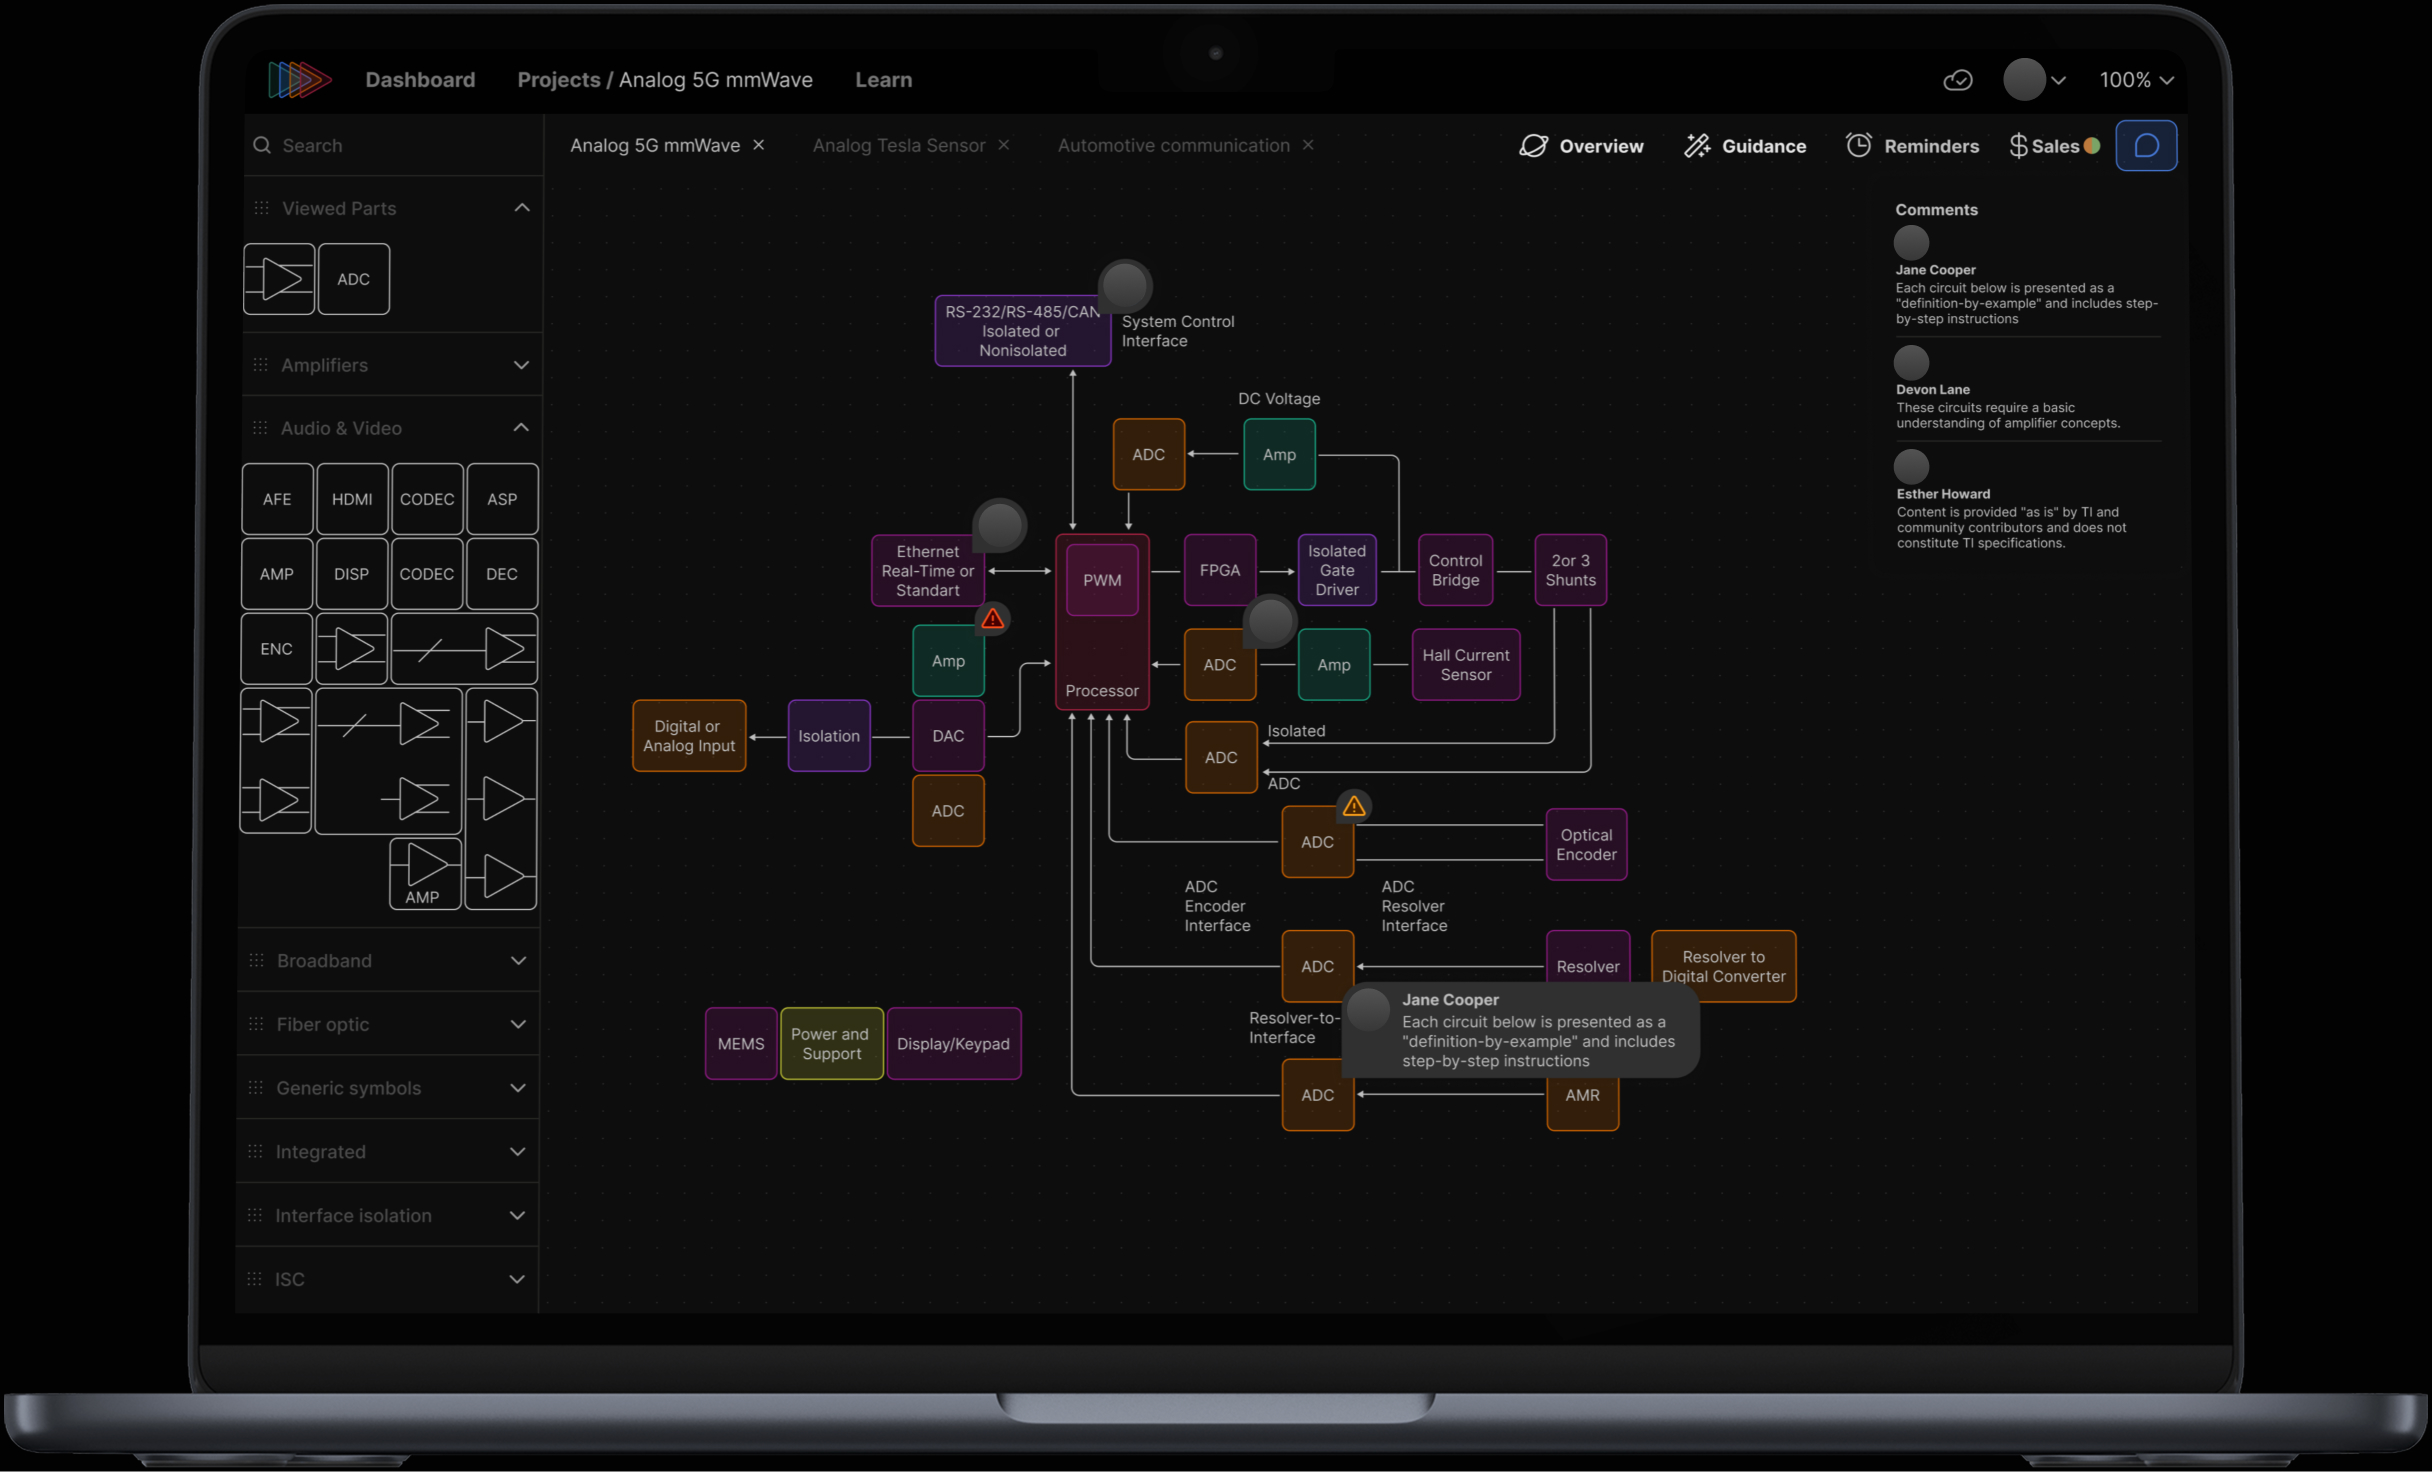
Task: Pick the AFE part tile
Action: 277,499
